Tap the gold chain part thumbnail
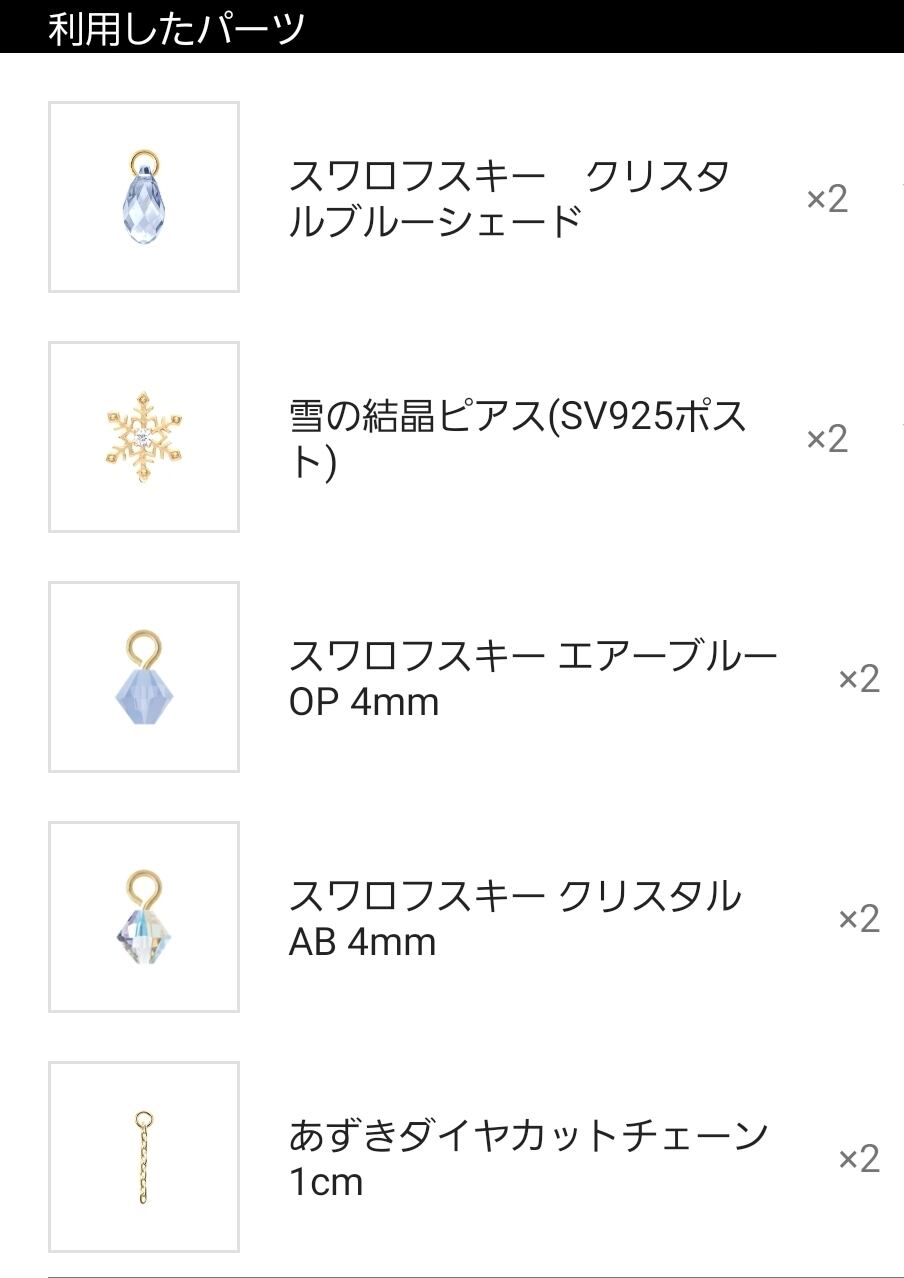Screen dimensions: 904x1278 click(143, 1157)
